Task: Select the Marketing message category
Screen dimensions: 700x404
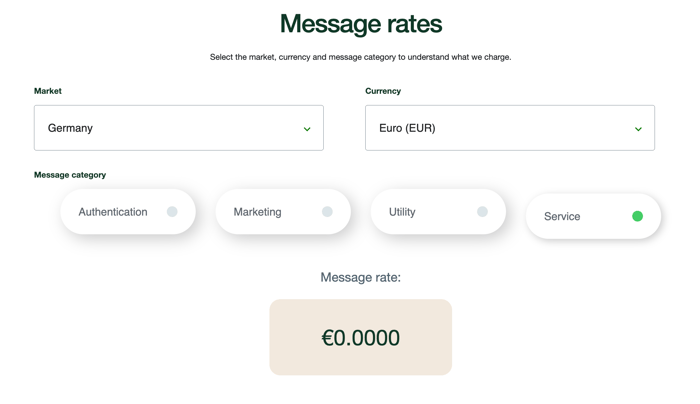Action: [x=283, y=212]
